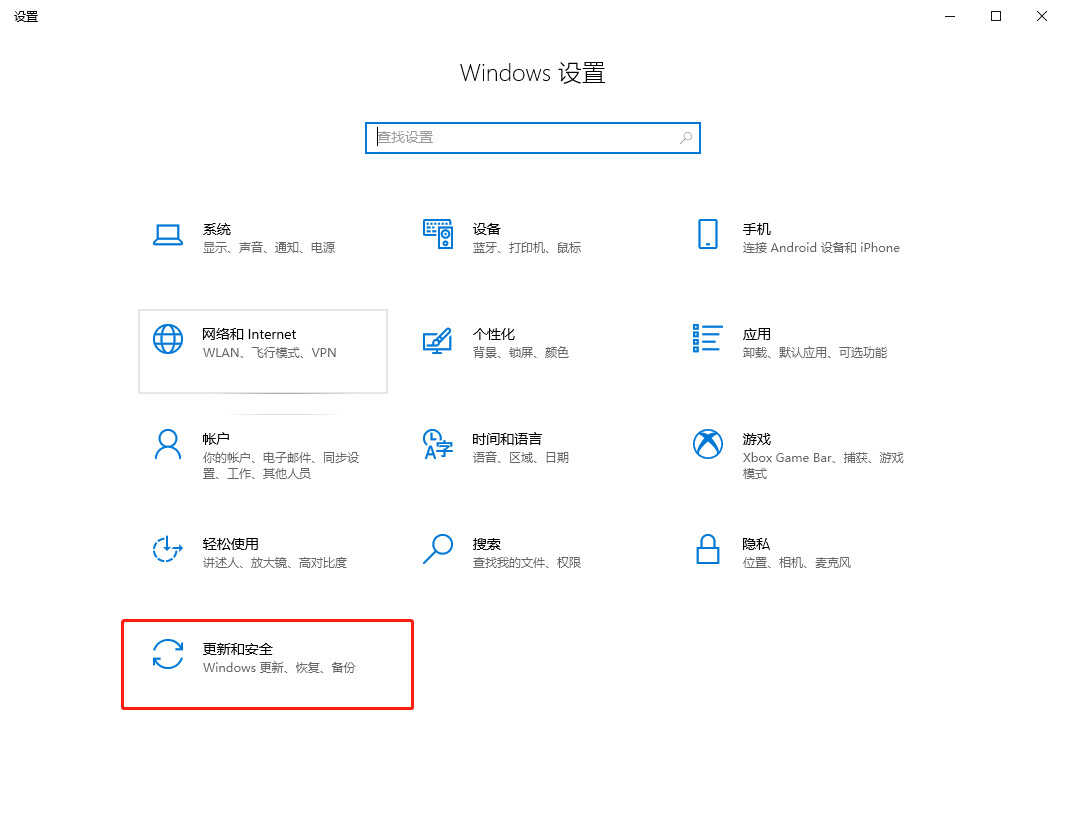Click the 背景、锁屏、颜色 description
1065x832 pixels.
tap(520, 352)
